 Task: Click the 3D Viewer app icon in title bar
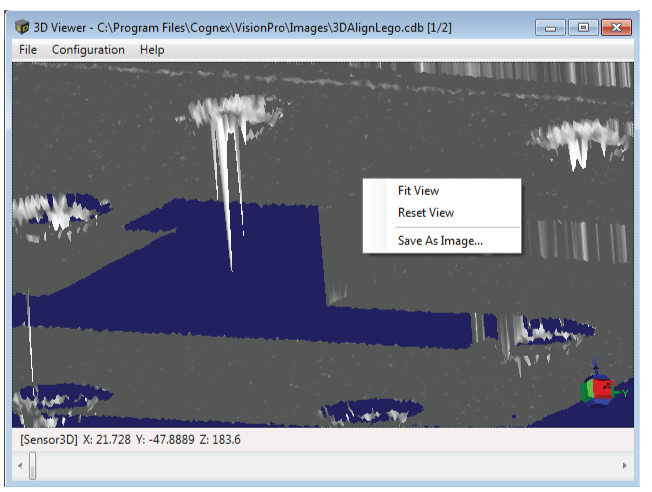[x=22, y=27]
